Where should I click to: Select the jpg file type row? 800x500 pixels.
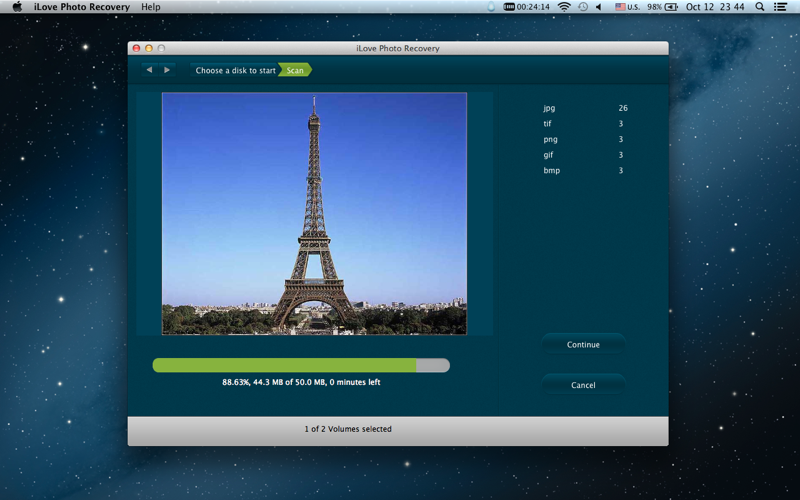tap(585, 108)
